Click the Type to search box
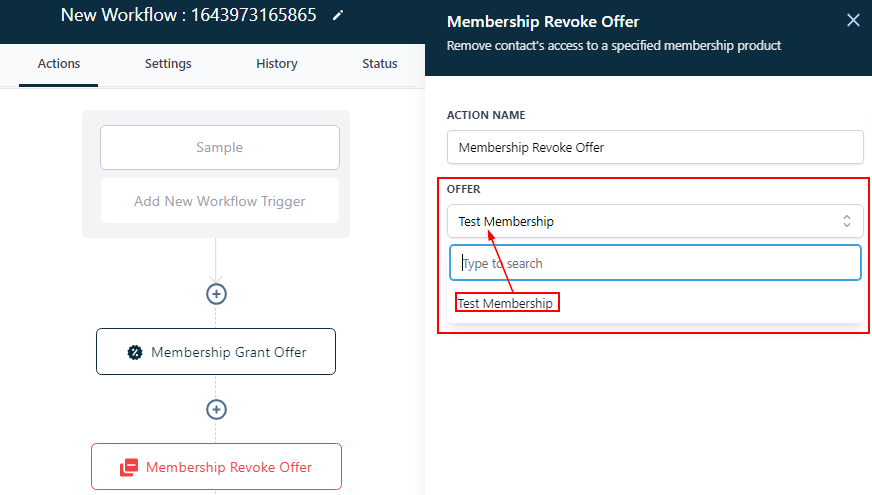This screenshot has height=495, width=872. [x=654, y=263]
